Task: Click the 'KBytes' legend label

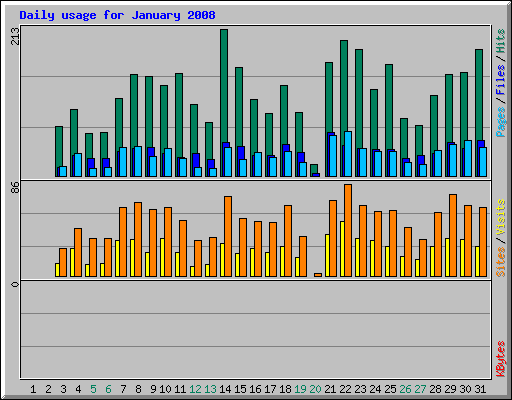Action: [501, 359]
